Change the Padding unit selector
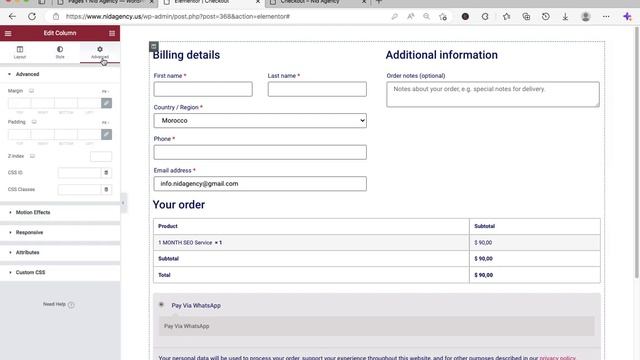The width and height of the screenshot is (640, 360). point(105,122)
